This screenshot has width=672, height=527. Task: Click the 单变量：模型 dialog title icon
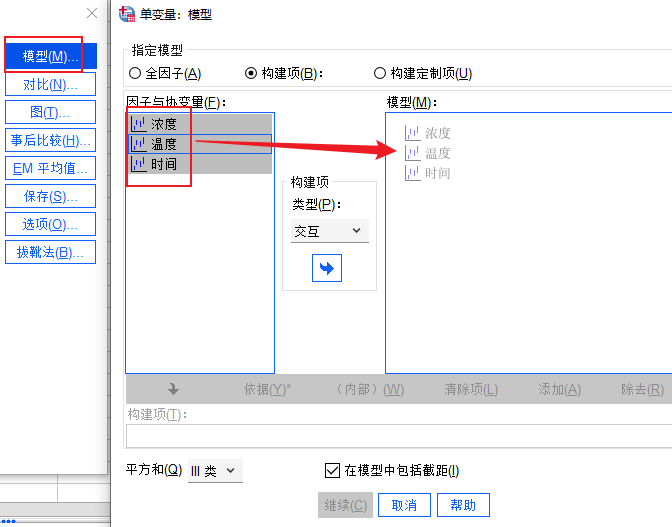click(127, 14)
